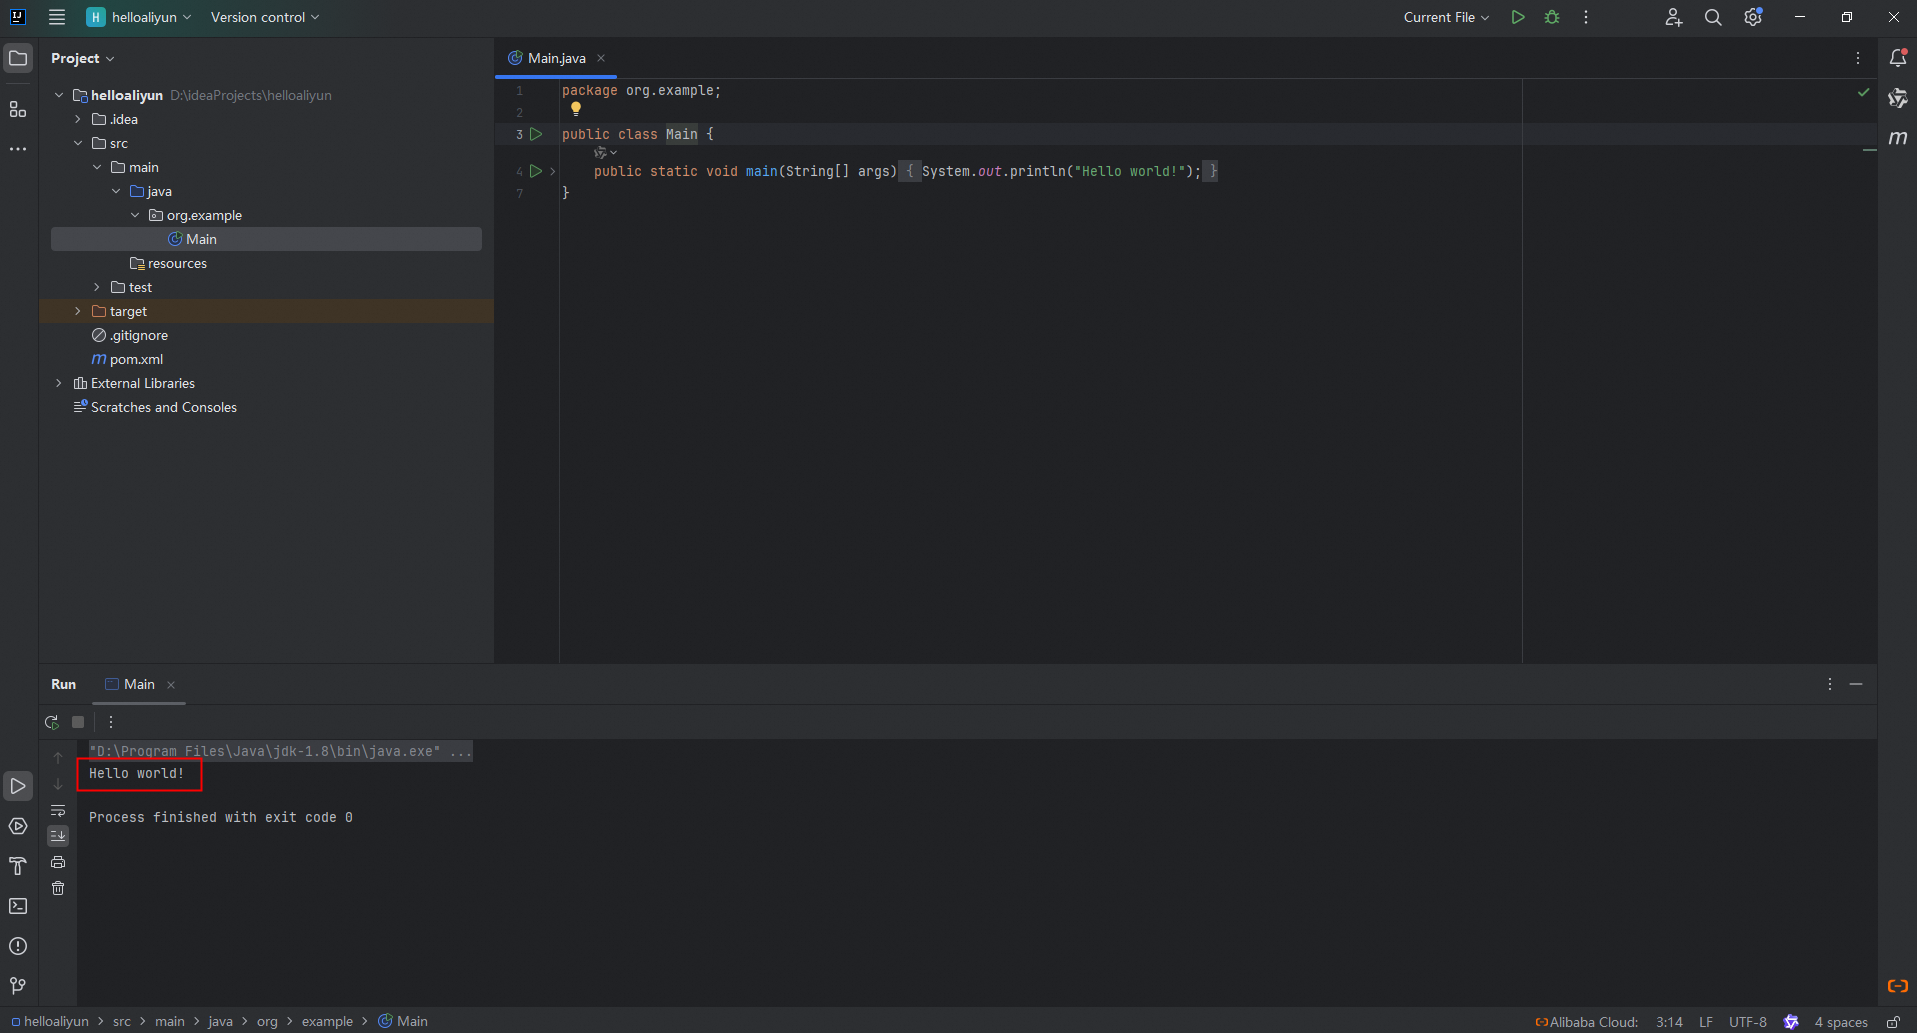The width and height of the screenshot is (1917, 1033).
Task: Run main method from gutter on line 4
Action: pos(536,171)
